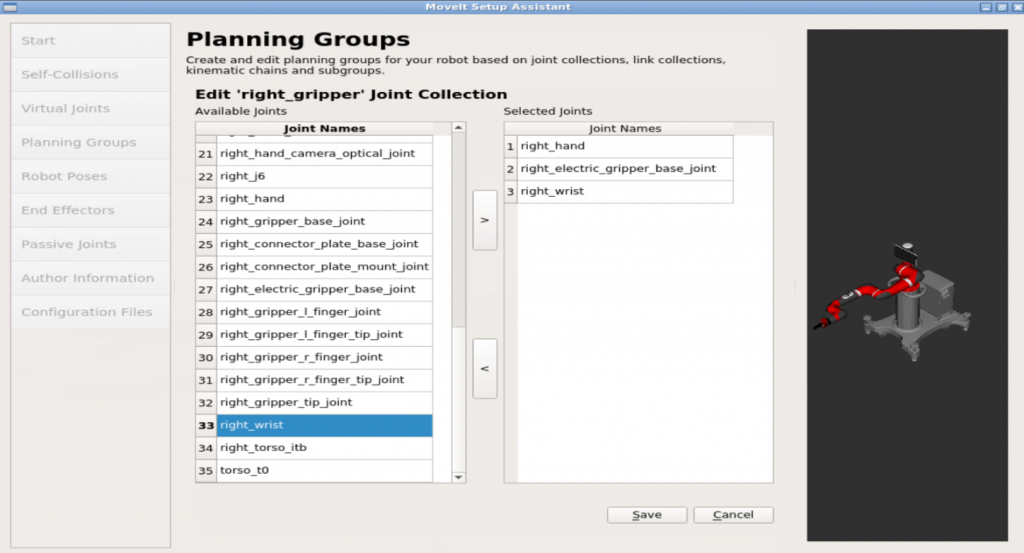Maximize the MoveIt Setup Assistant window
Viewport: 1024px width, 553px height.
(1002, 7)
